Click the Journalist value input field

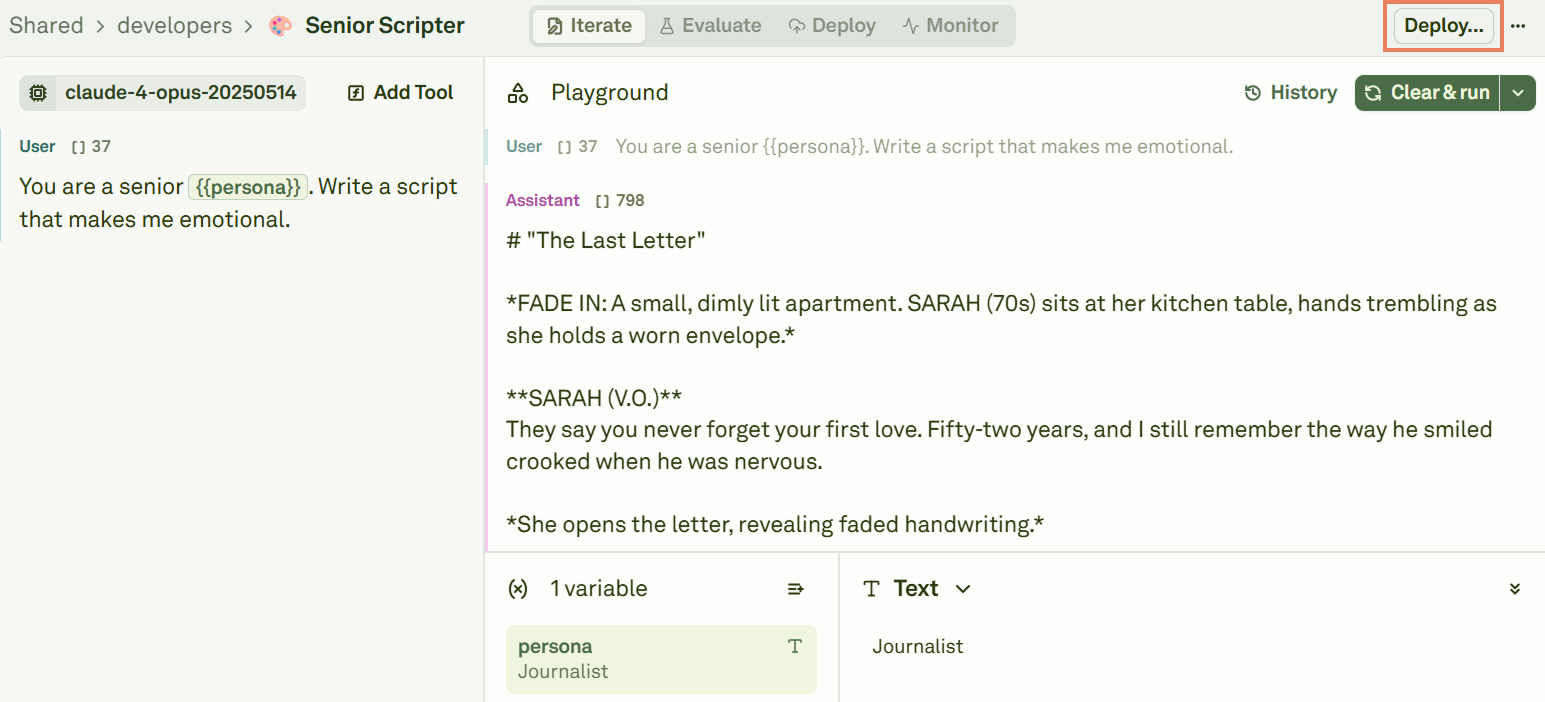pos(1000,646)
